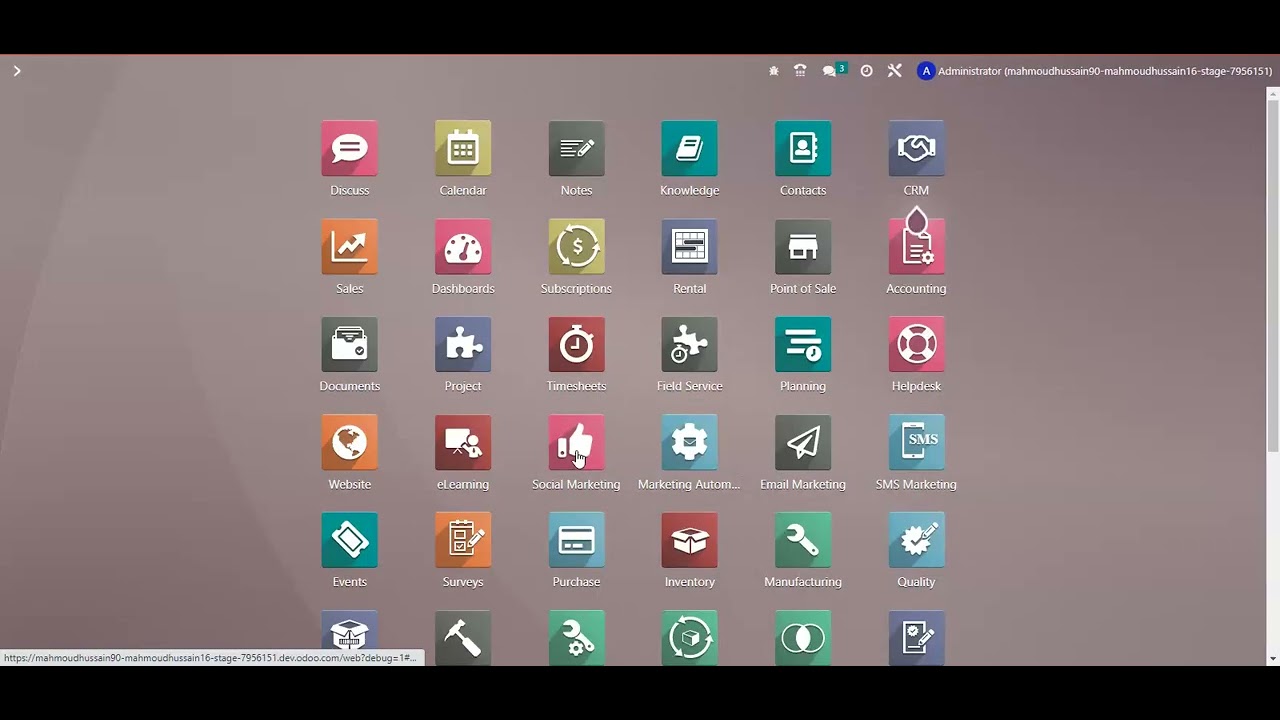Open conversations with 3 unread messages
Image resolution: width=1280 pixels, height=720 pixels.
(x=834, y=70)
